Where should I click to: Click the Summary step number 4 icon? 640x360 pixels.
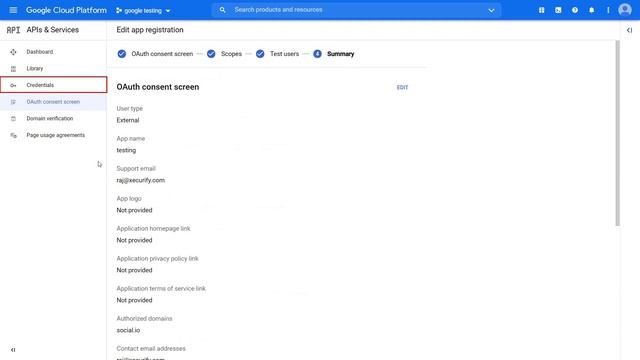point(317,54)
